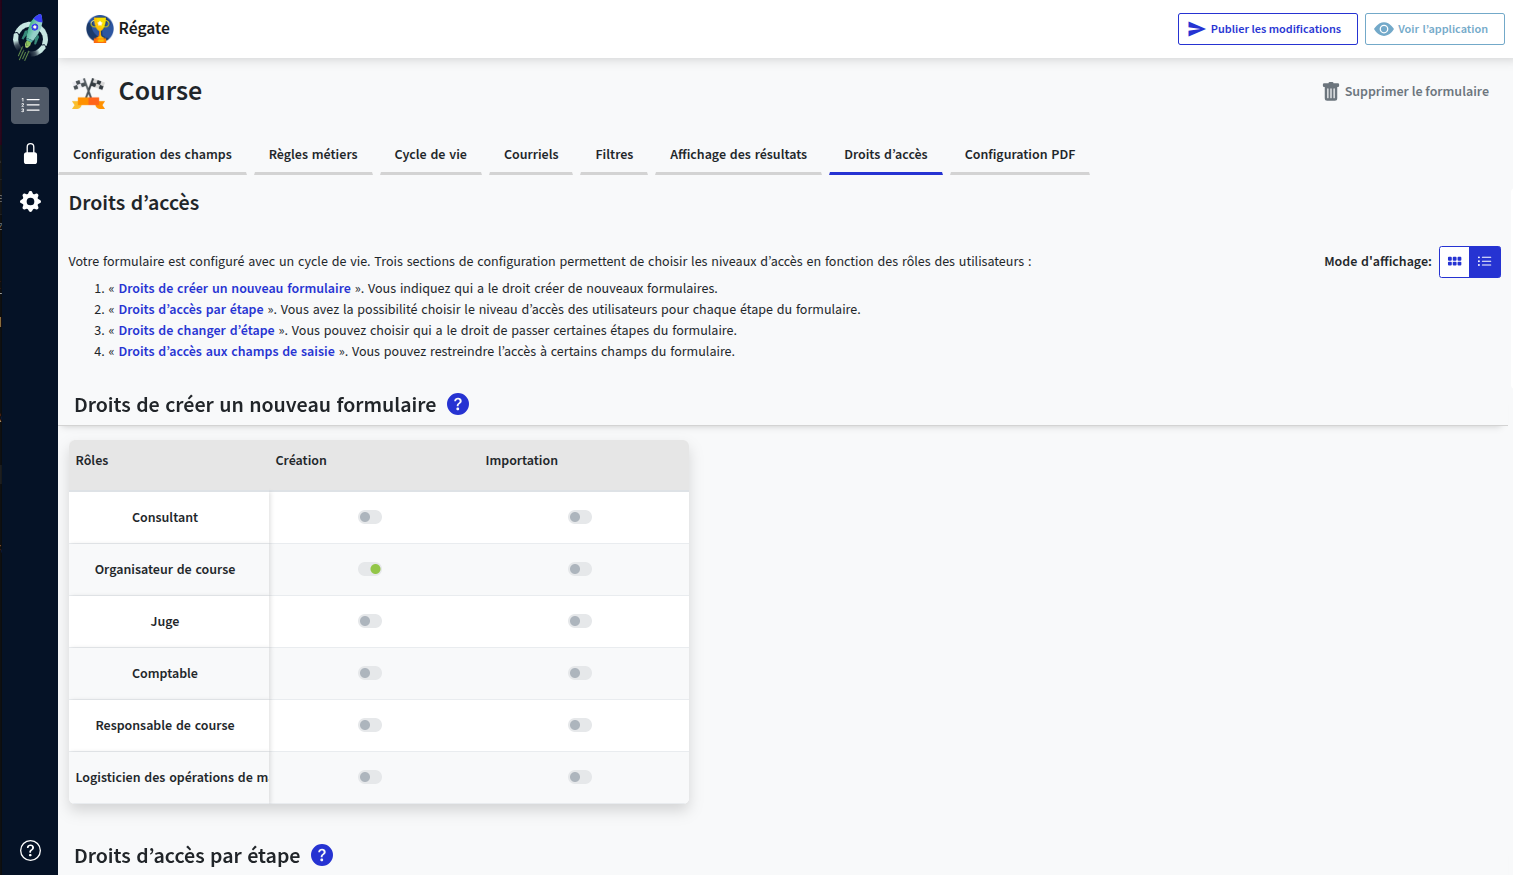
Task: Open the Configuration PDF tab
Action: click(1019, 154)
